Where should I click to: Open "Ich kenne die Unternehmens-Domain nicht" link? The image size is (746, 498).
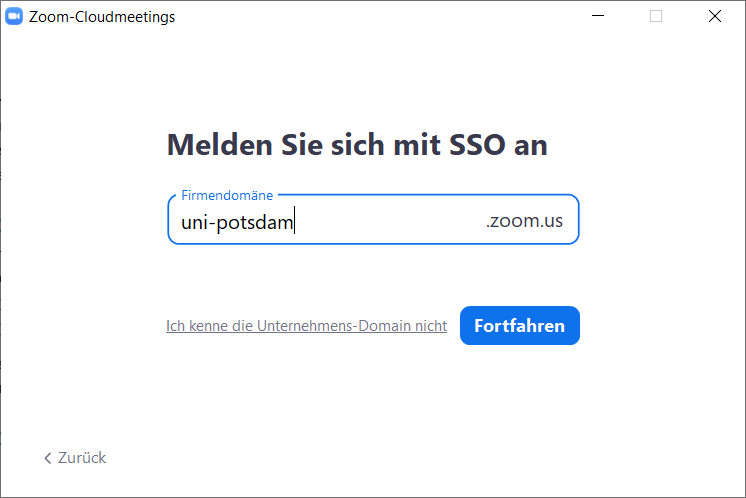coord(306,326)
